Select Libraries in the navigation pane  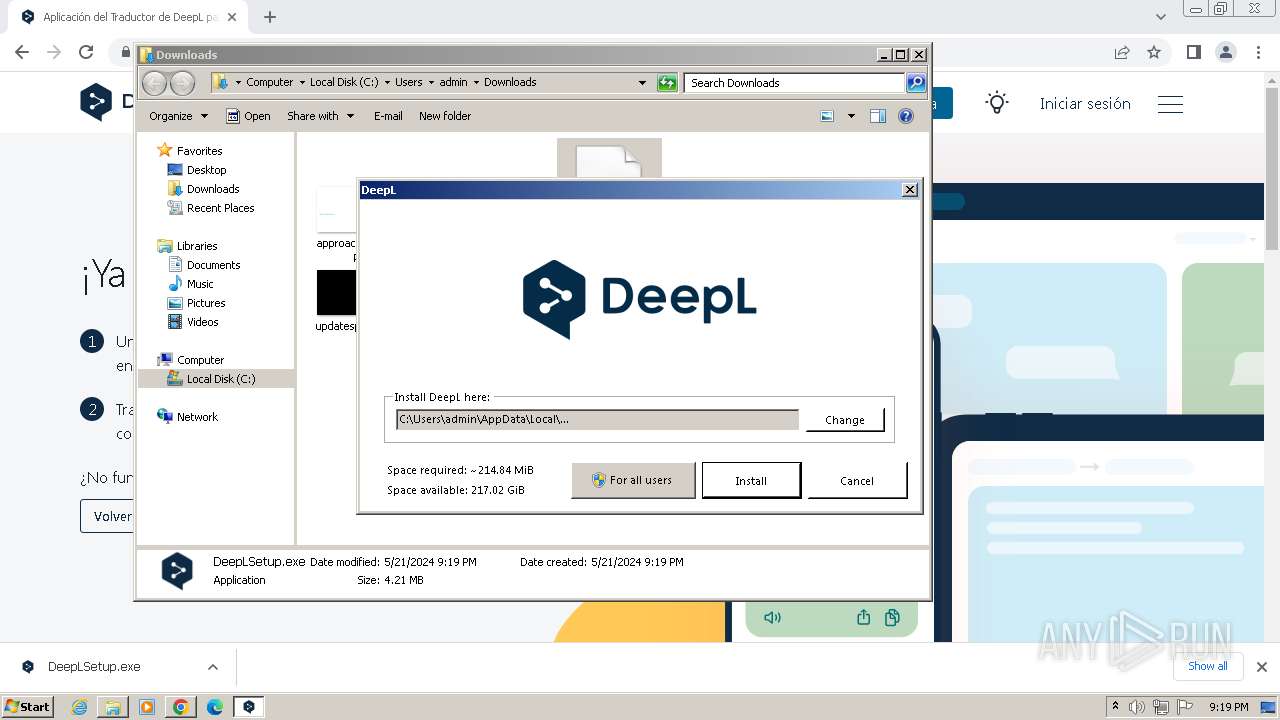pos(197,246)
